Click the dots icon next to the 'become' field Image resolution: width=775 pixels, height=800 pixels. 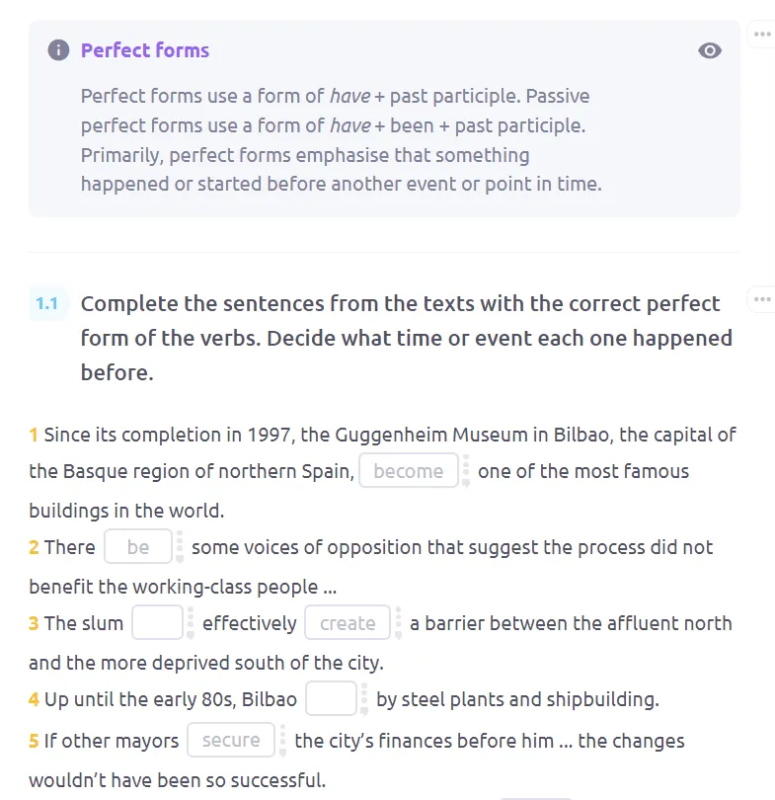coord(466,470)
